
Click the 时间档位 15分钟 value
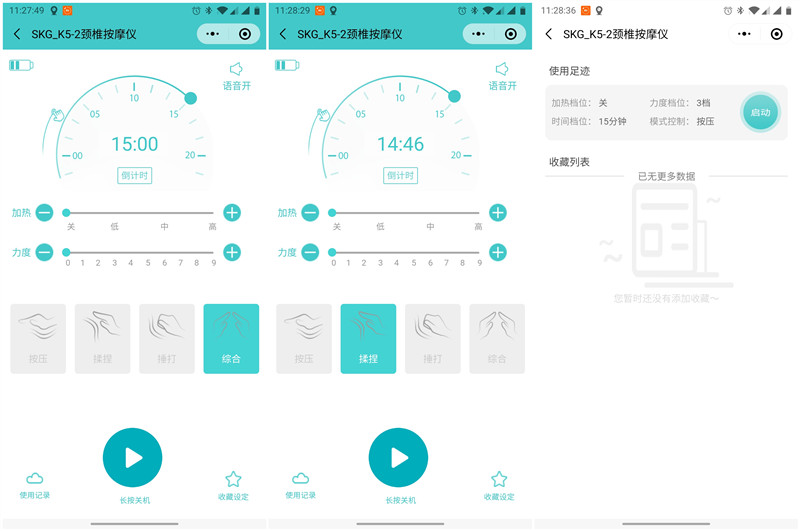tap(612, 121)
